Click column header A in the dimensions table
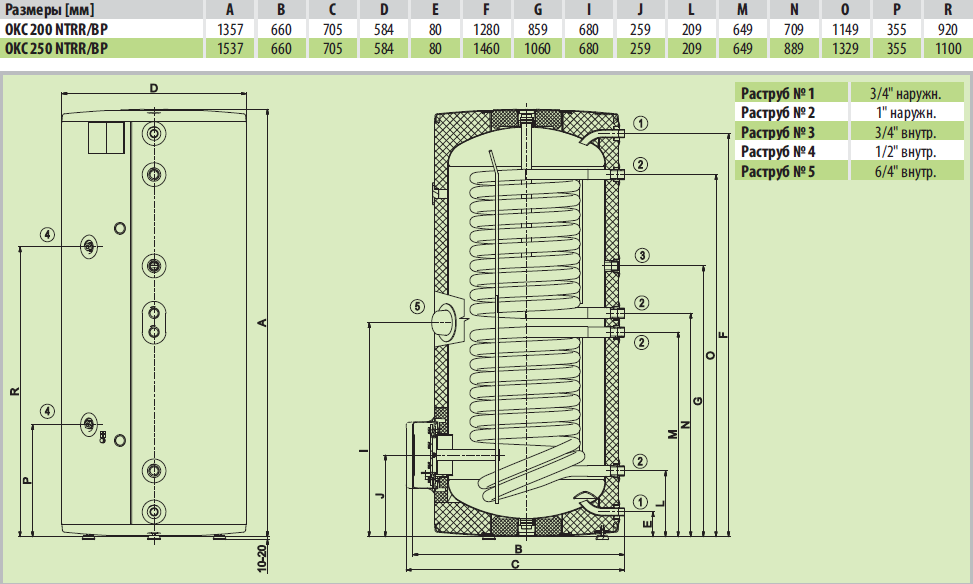Image resolution: width=973 pixels, height=584 pixels. pos(229,10)
